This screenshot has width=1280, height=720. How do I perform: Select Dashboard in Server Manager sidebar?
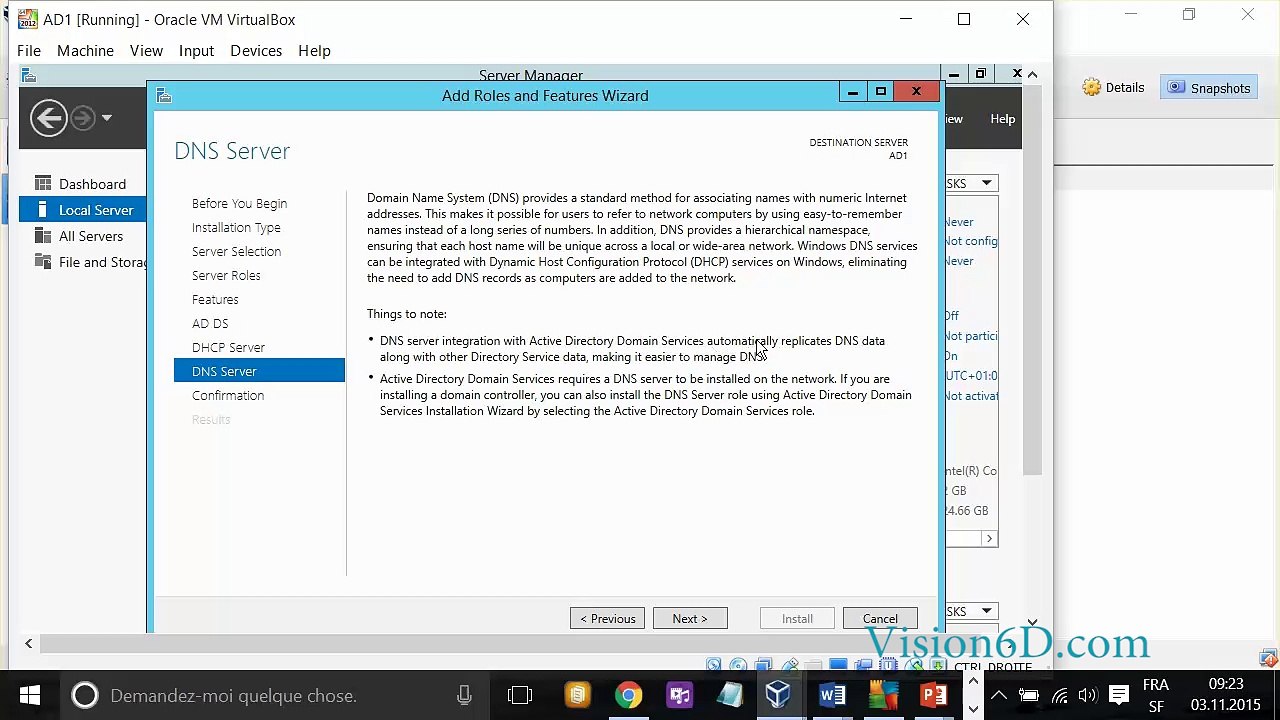92,184
